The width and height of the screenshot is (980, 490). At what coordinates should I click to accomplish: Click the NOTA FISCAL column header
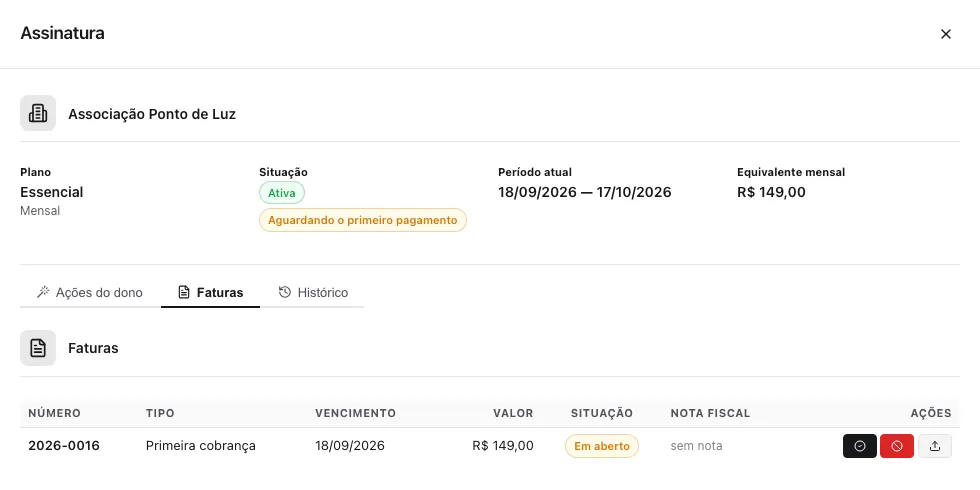click(x=710, y=413)
